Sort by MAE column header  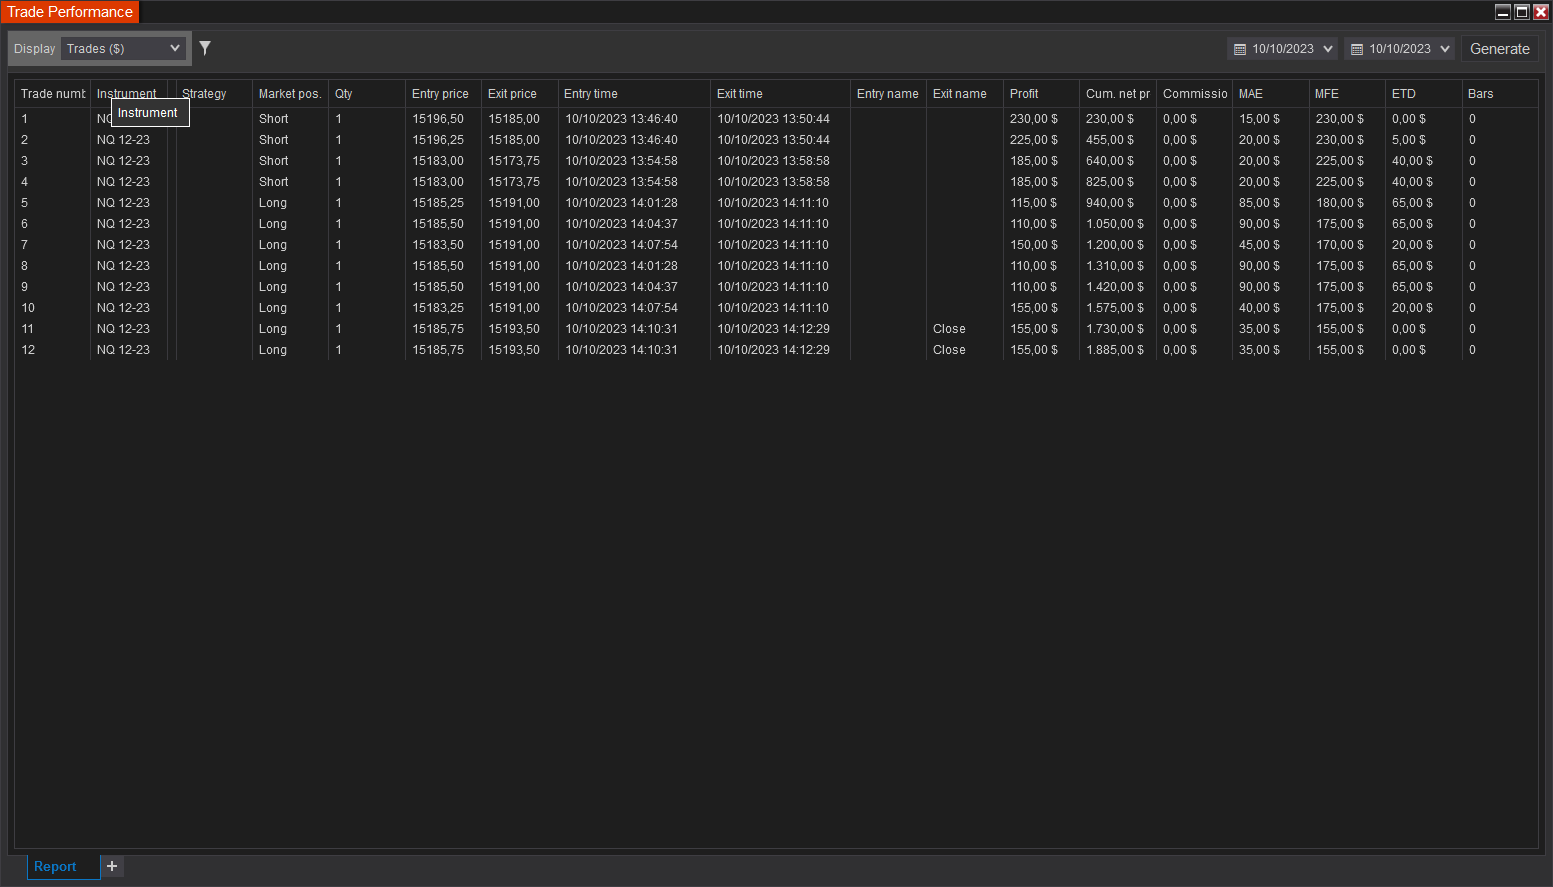pos(1271,94)
